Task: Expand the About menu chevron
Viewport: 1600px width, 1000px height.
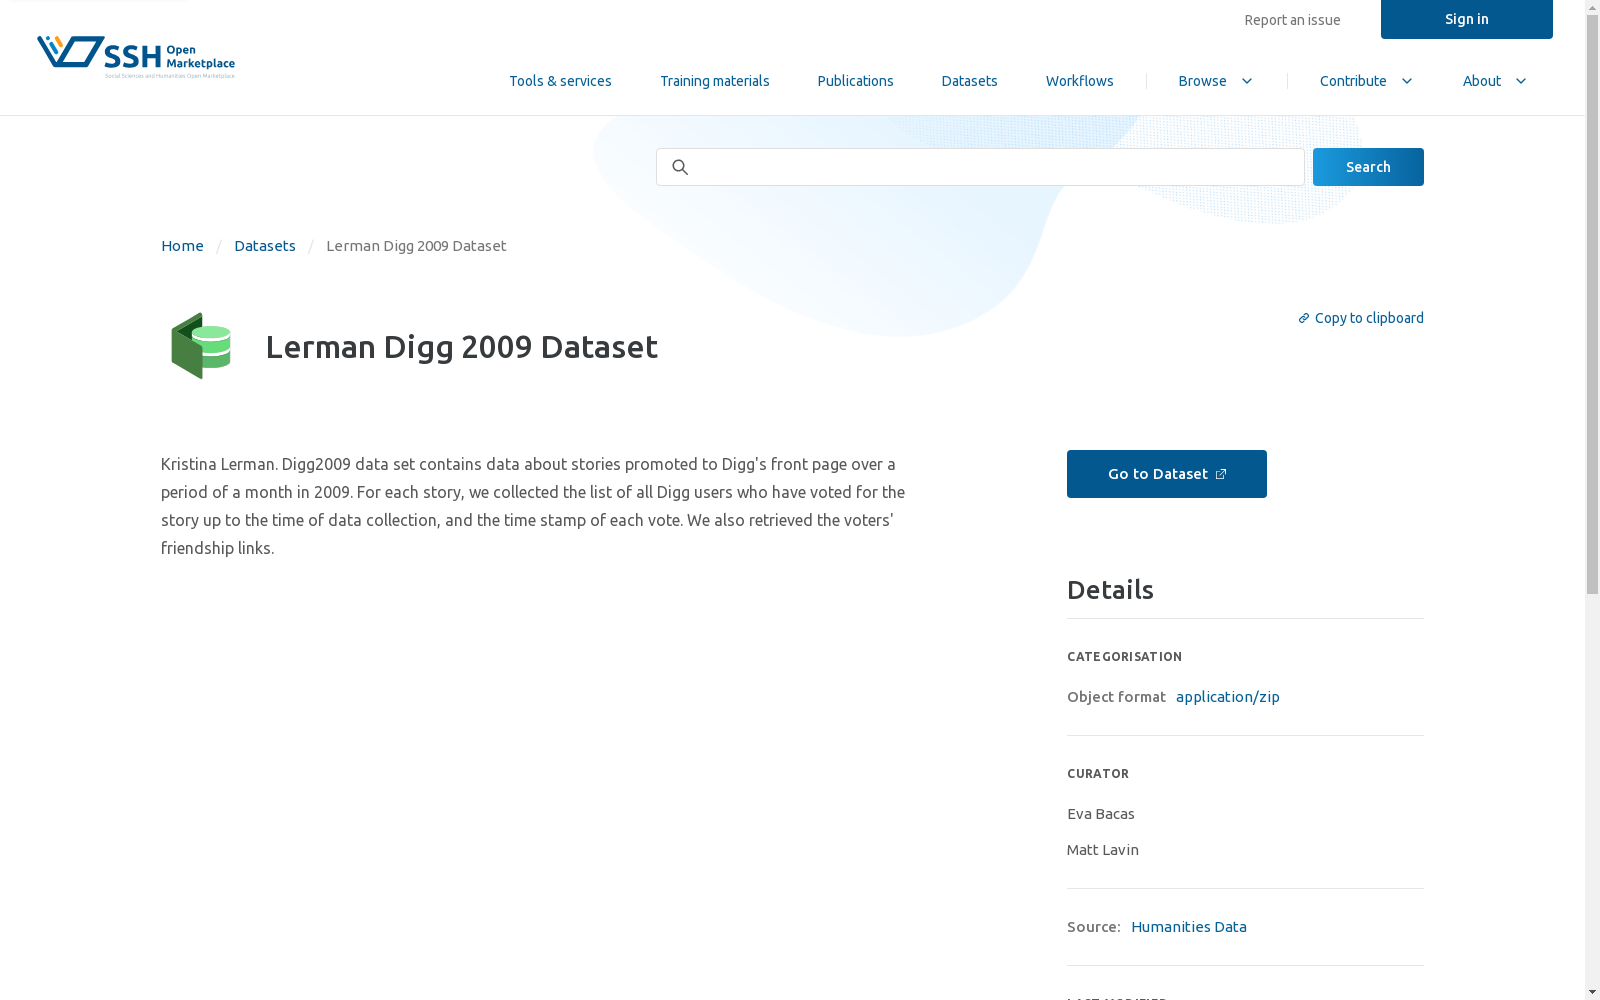Action: (x=1521, y=81)
